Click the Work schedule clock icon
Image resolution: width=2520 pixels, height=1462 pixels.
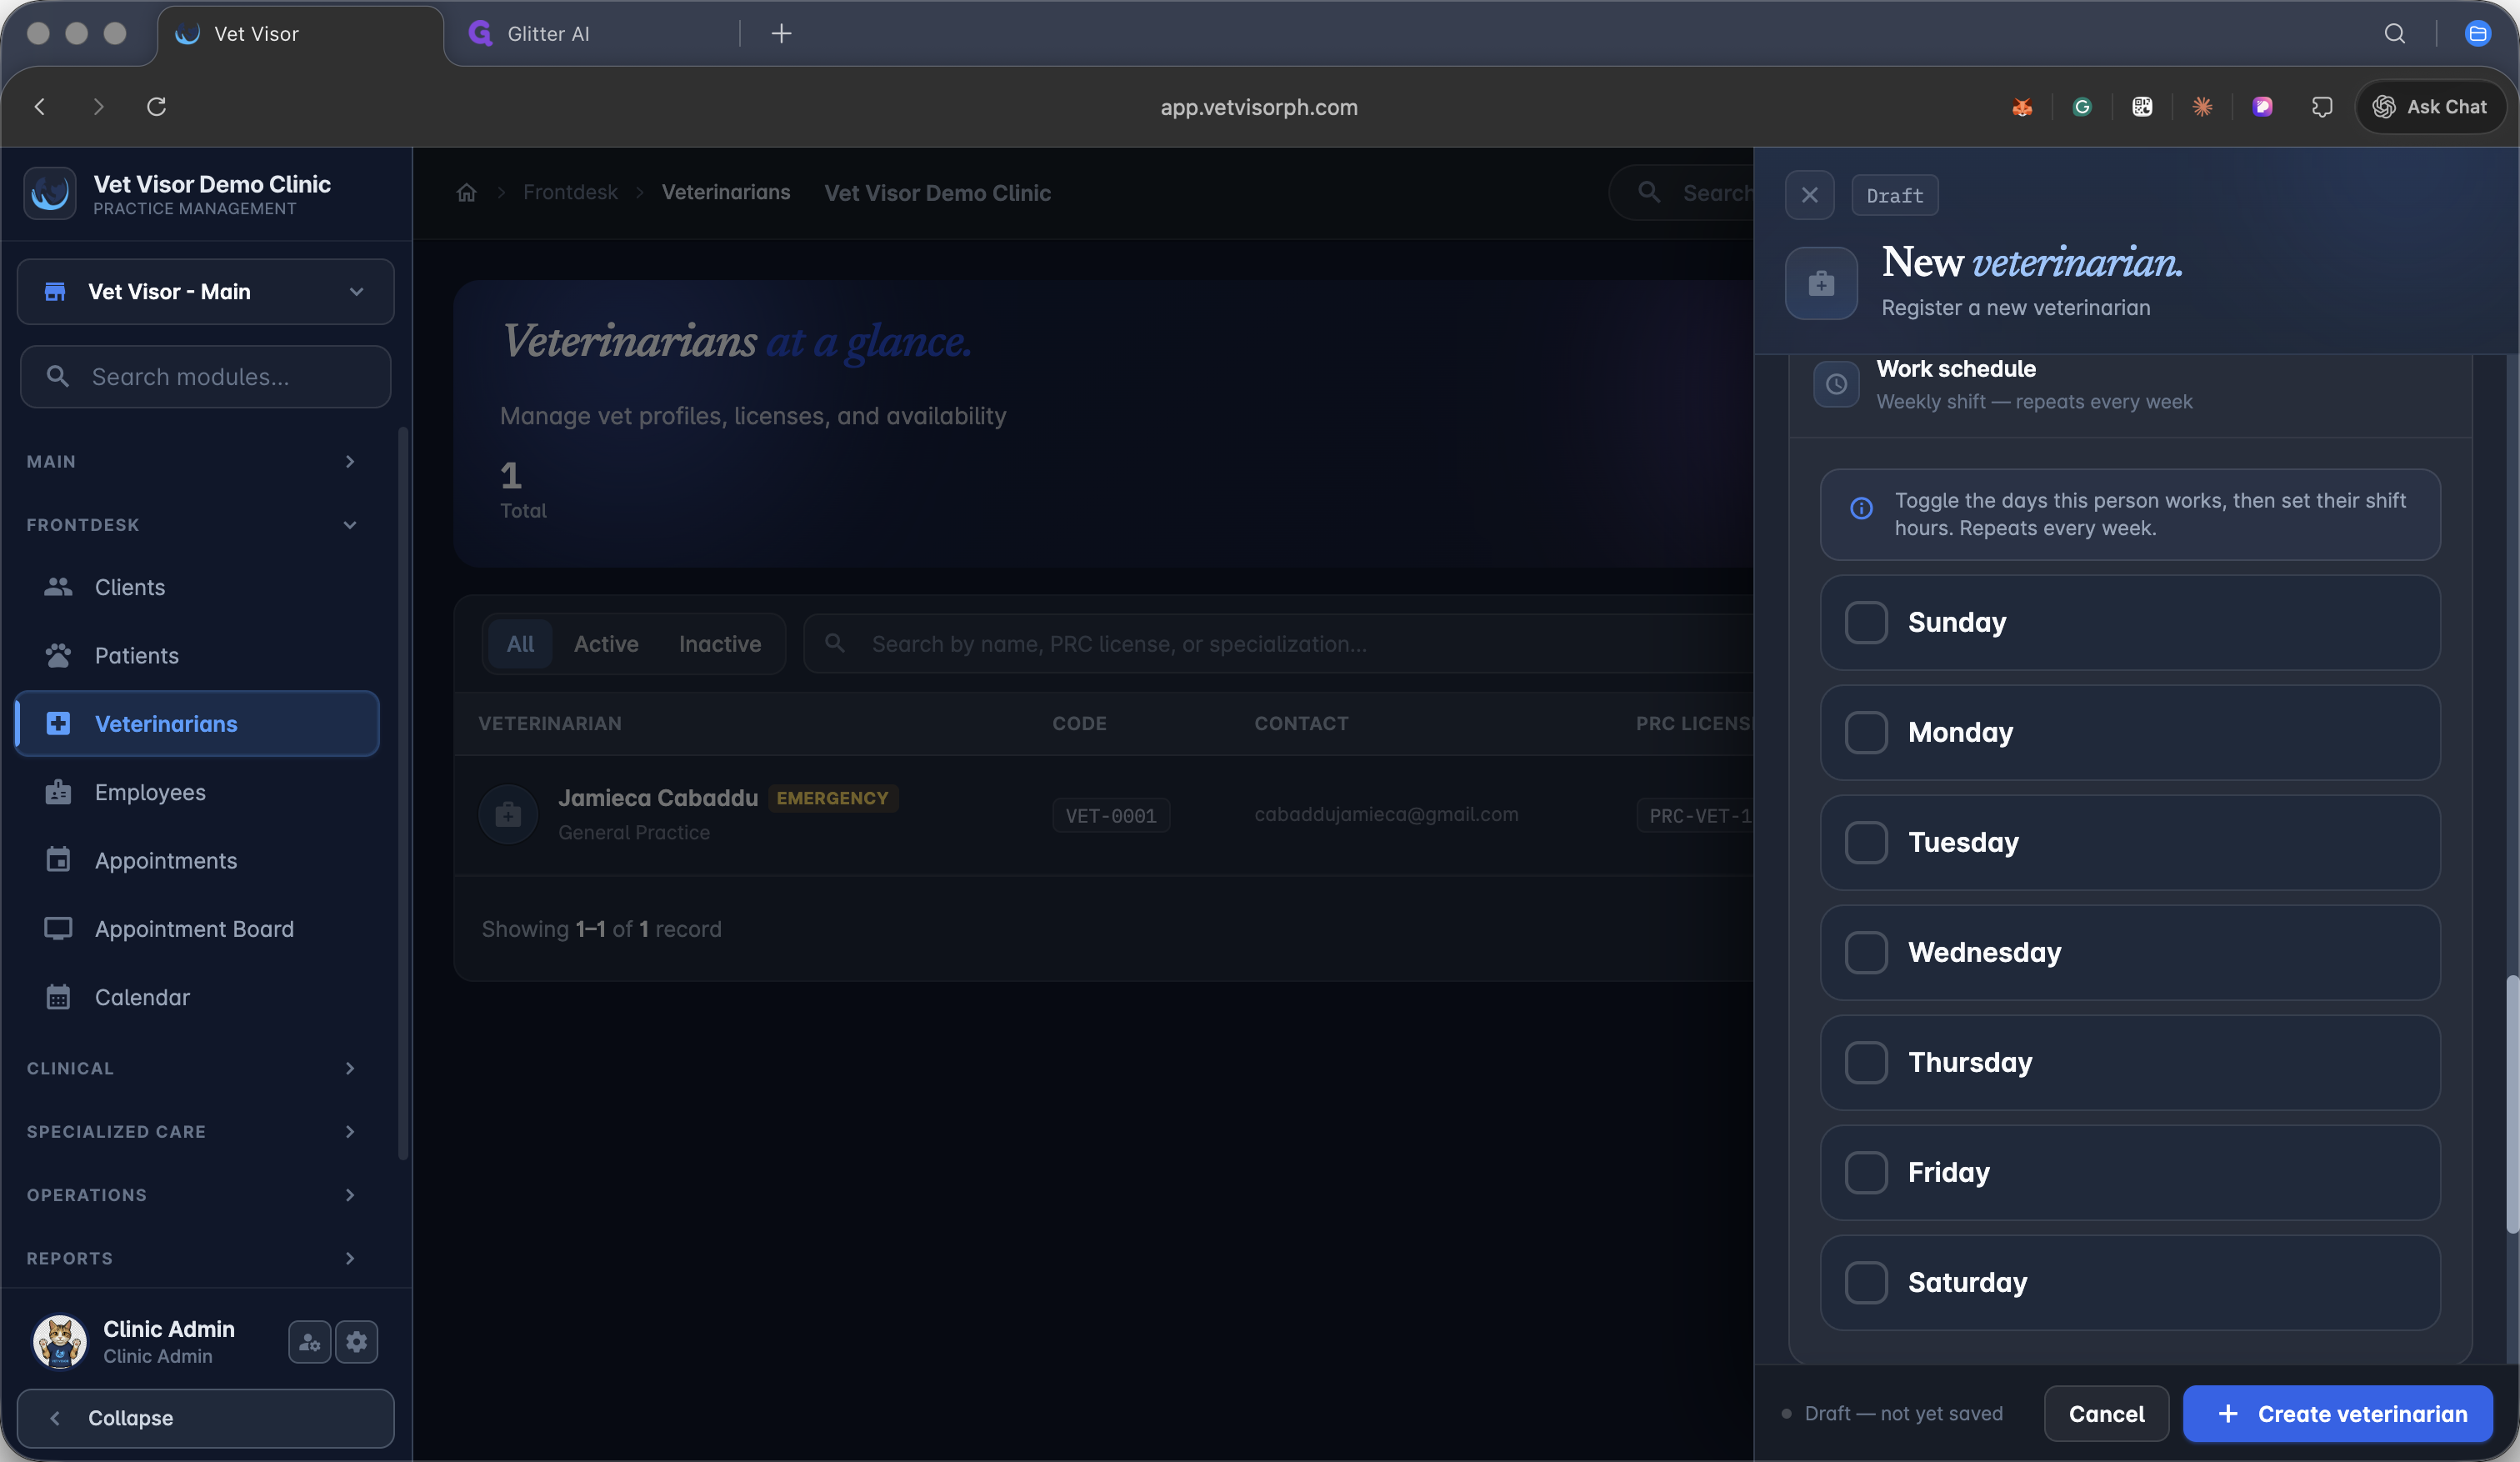pos(1837,384)
